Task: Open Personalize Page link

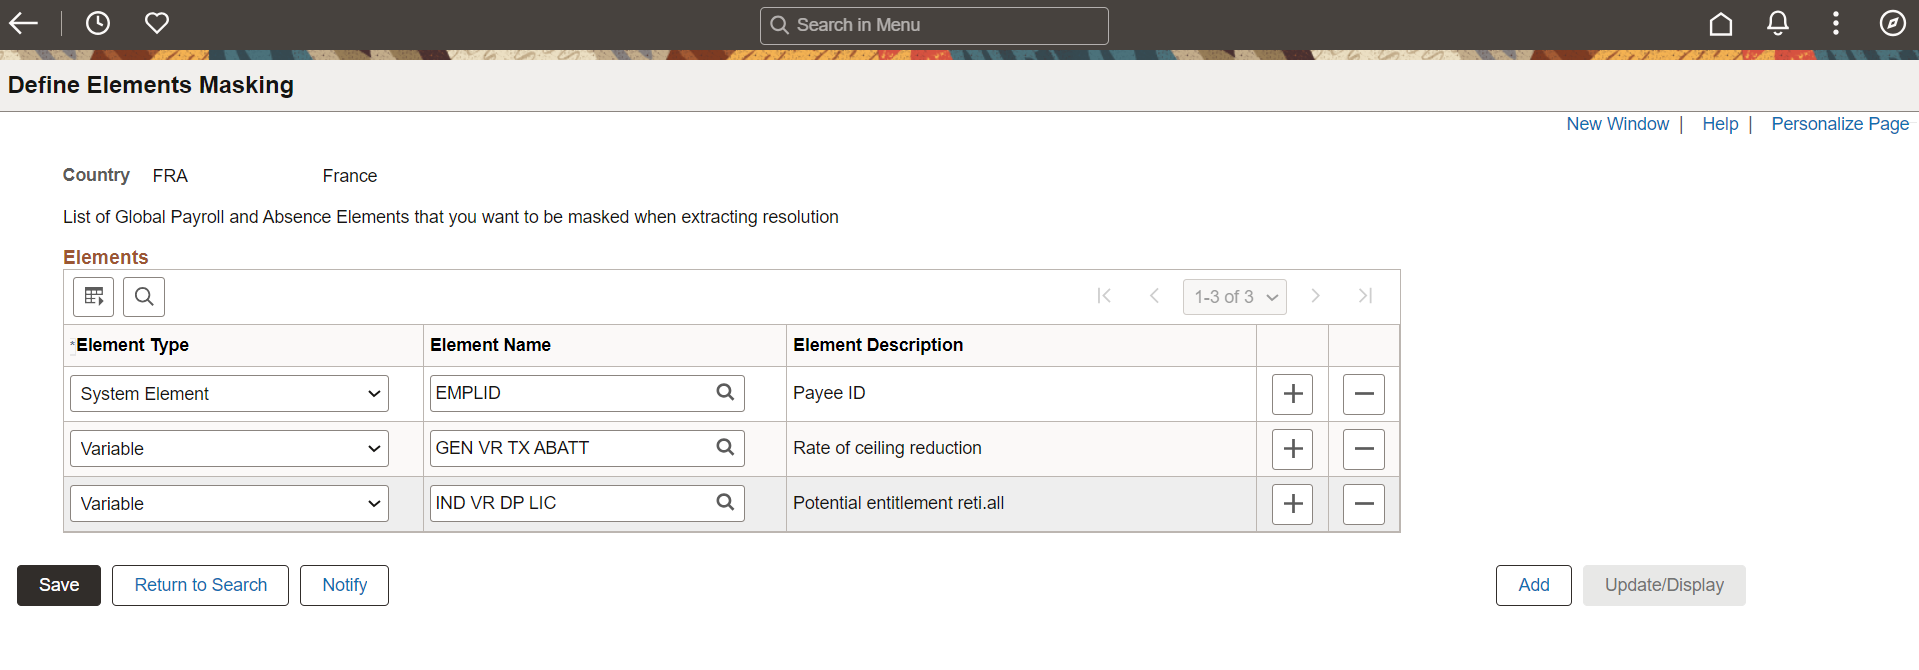Action: [x=1840, y=124]
